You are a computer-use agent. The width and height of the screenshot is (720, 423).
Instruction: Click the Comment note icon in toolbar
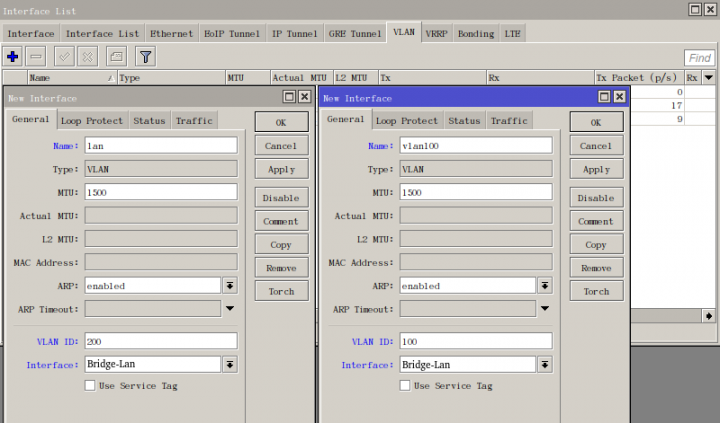coord(116,57)
